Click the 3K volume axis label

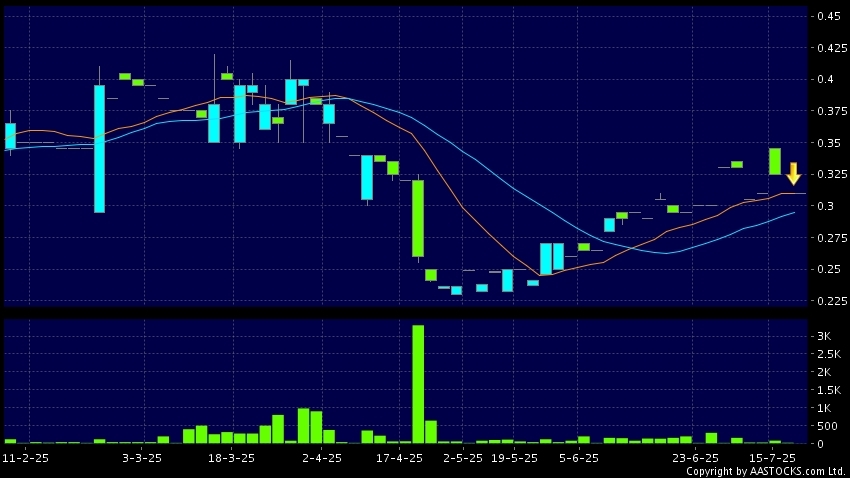click(x=824, y=336)
